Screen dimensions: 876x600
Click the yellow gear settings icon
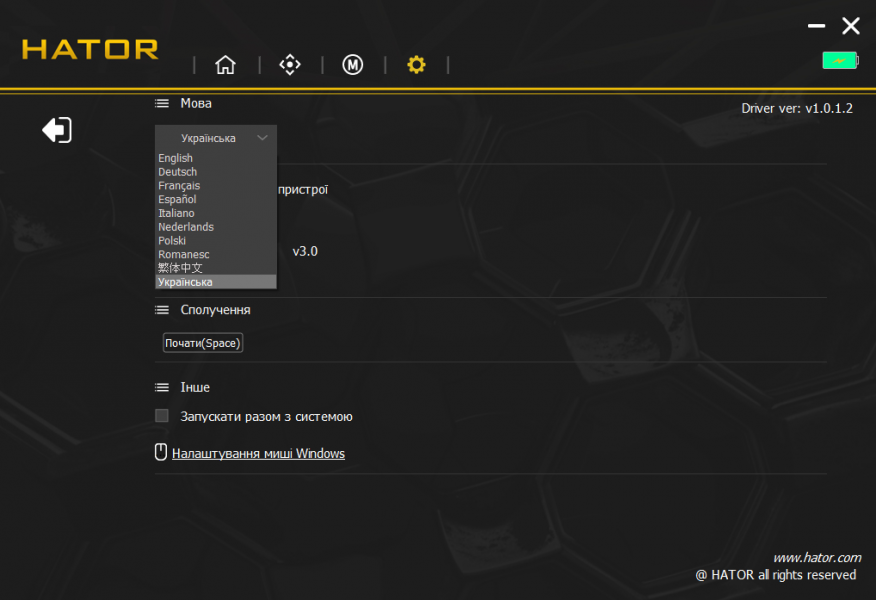point(416,65)
